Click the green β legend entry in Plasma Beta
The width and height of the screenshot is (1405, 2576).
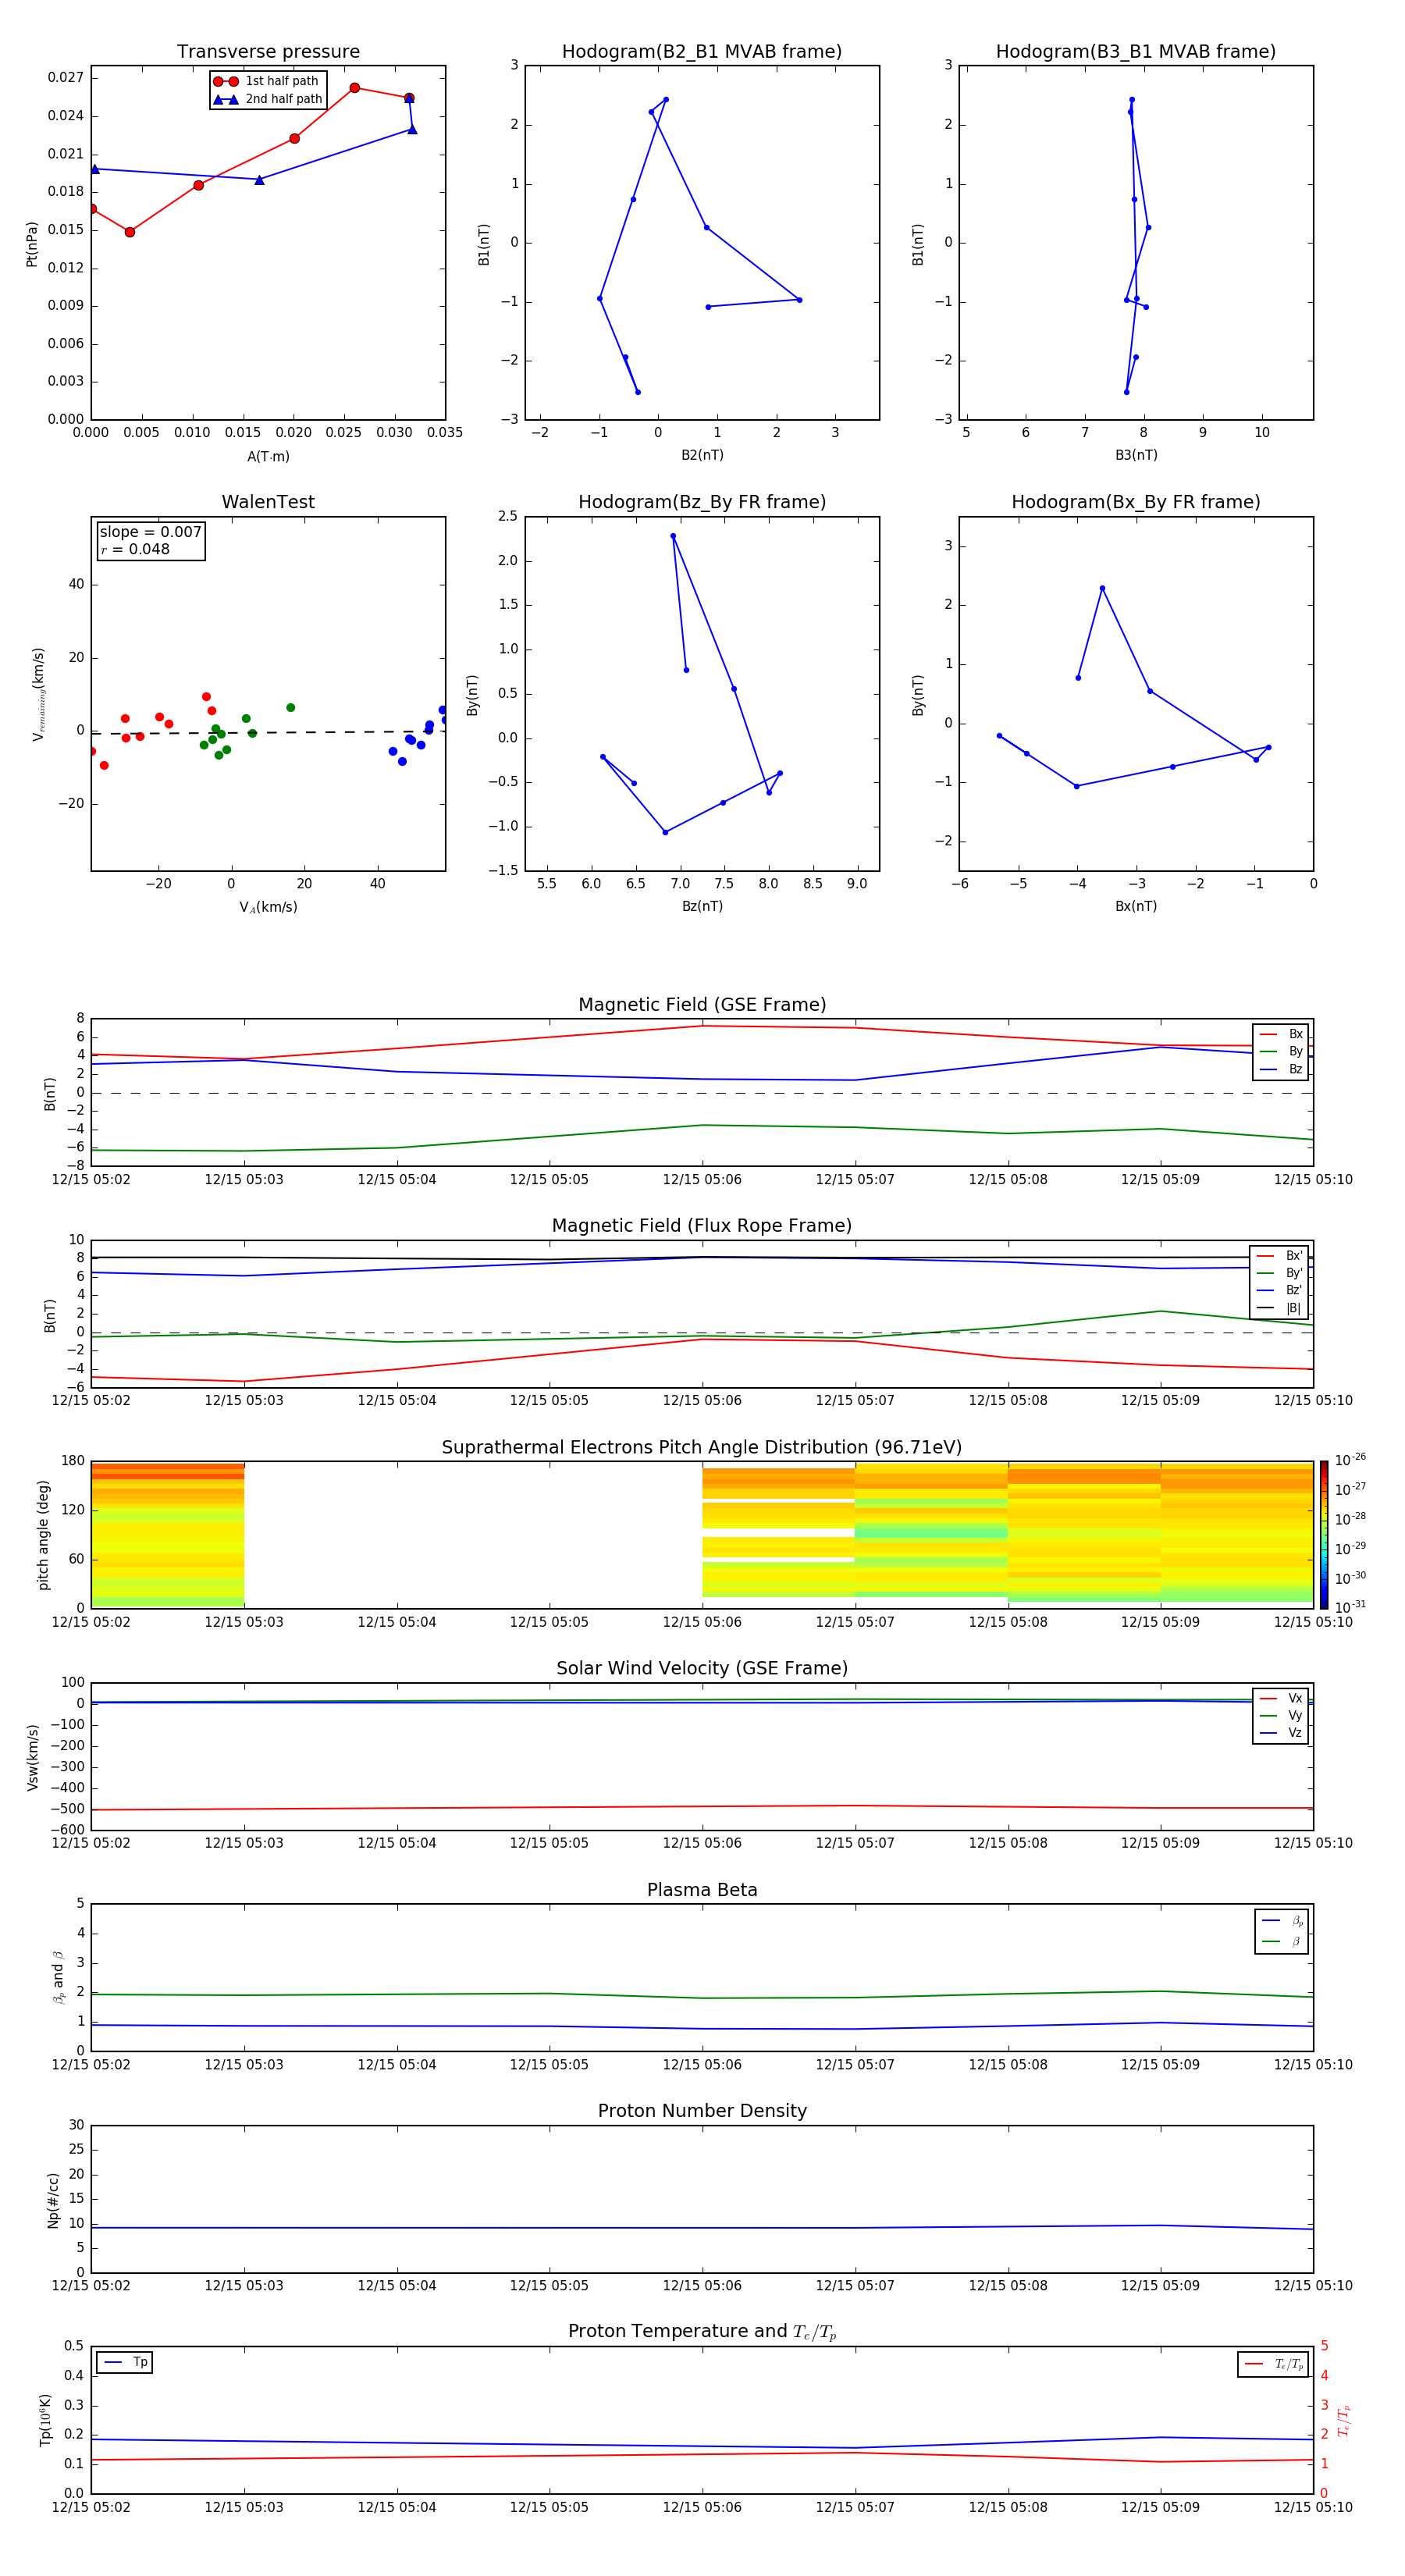click(x=1282, y=1941)
